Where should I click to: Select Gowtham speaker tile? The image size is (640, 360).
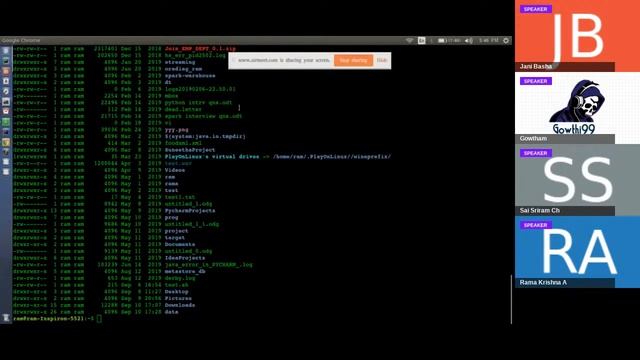coord(577,108)
